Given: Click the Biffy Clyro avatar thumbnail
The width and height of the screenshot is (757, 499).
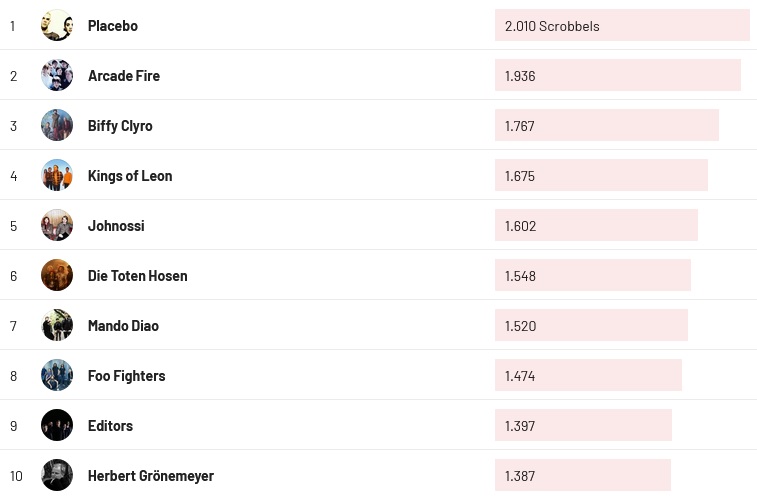Looking at the screenshot, I should click(57, 125).
